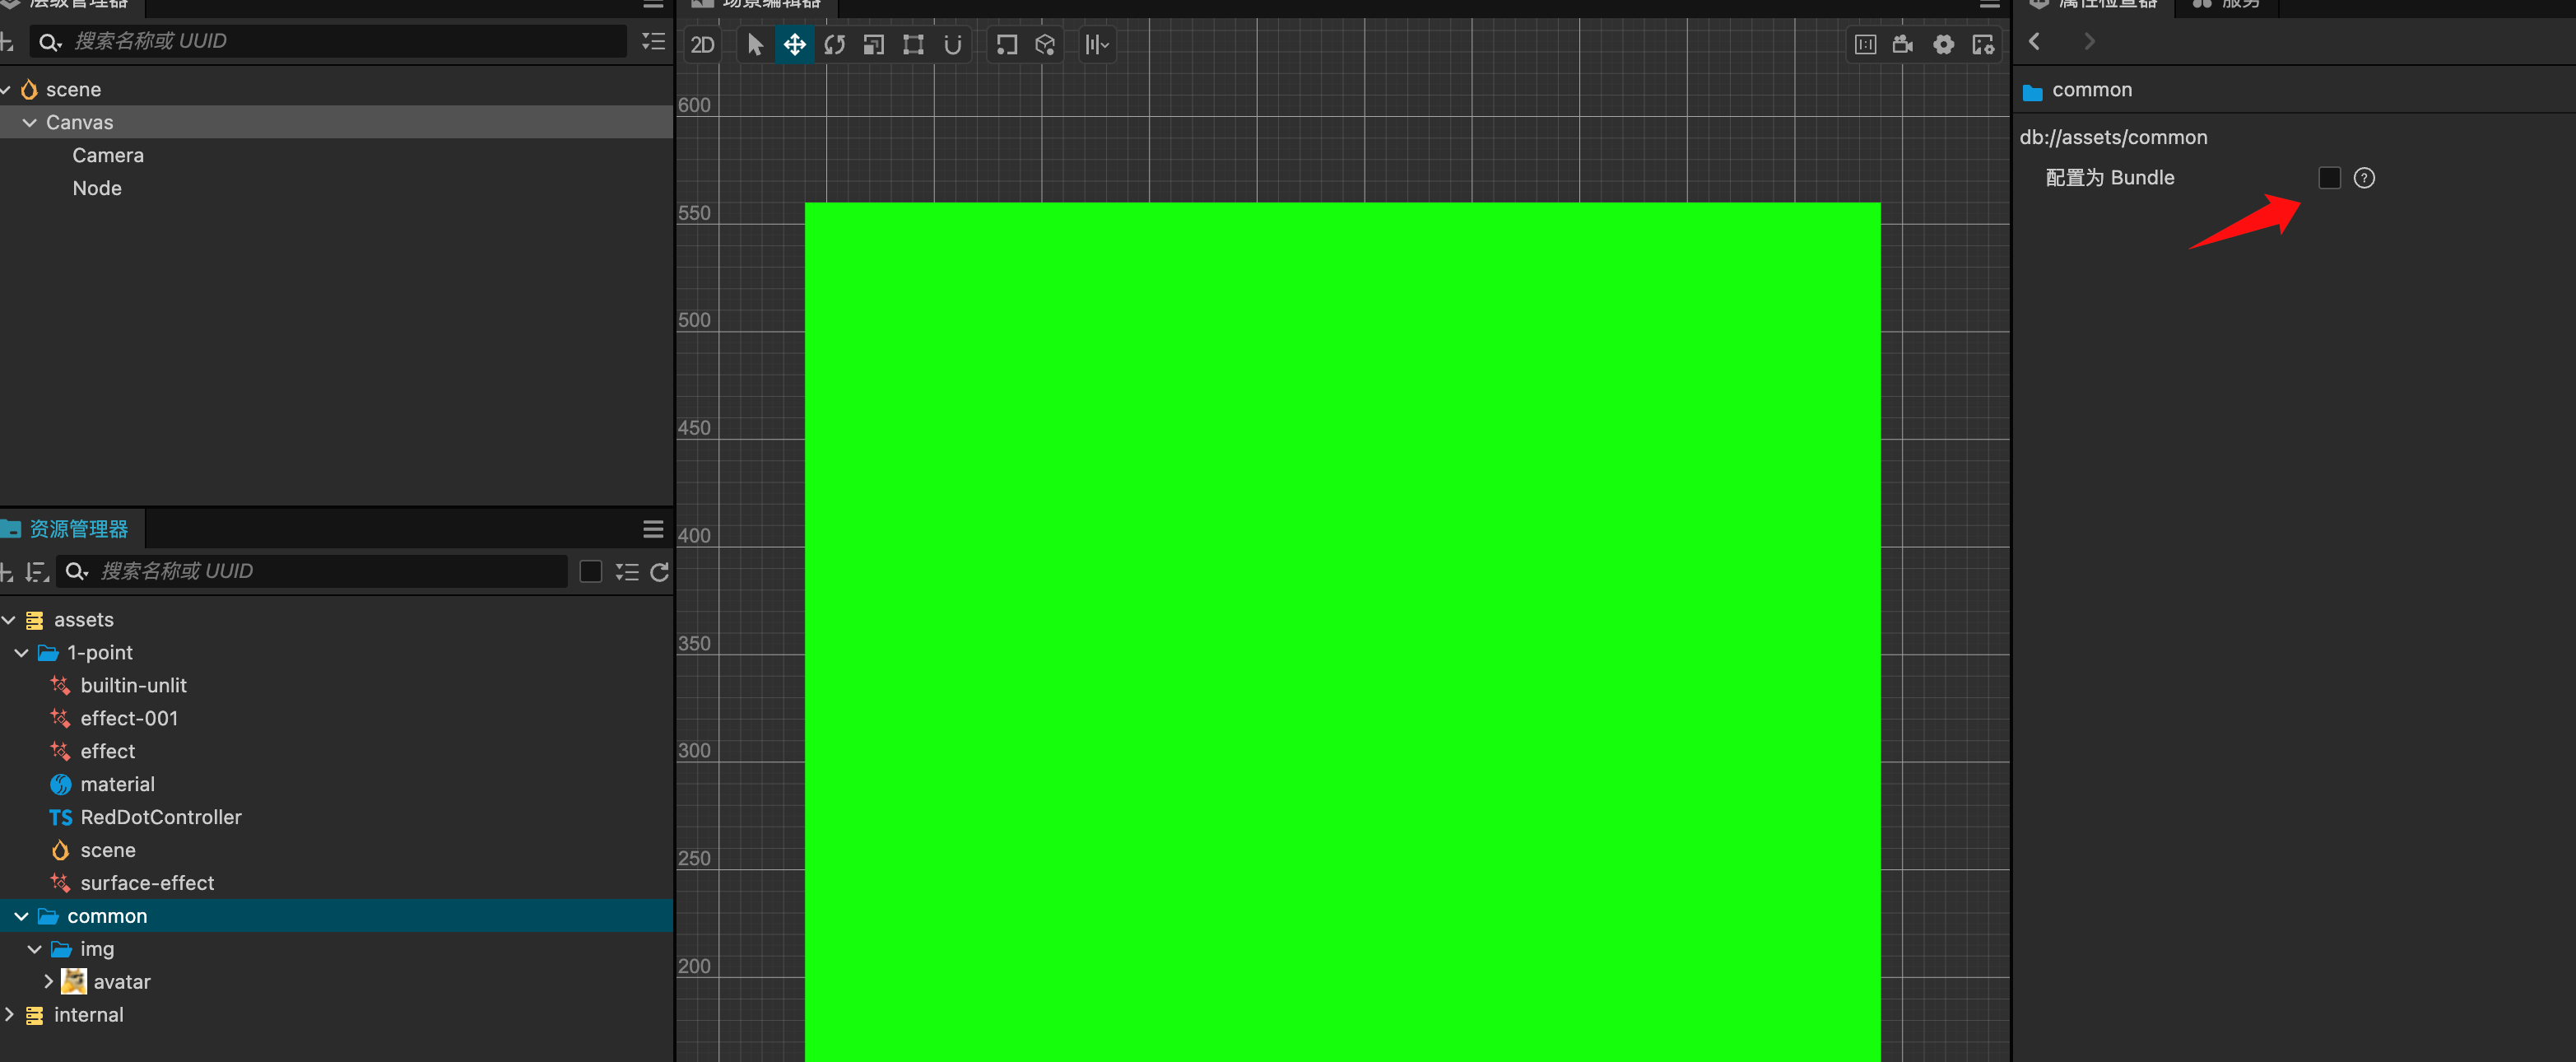The width and height of the screenshot is (2576, 1062).
Task: Open the alignment tools dropdown
Action: (x=1097, y=44)
